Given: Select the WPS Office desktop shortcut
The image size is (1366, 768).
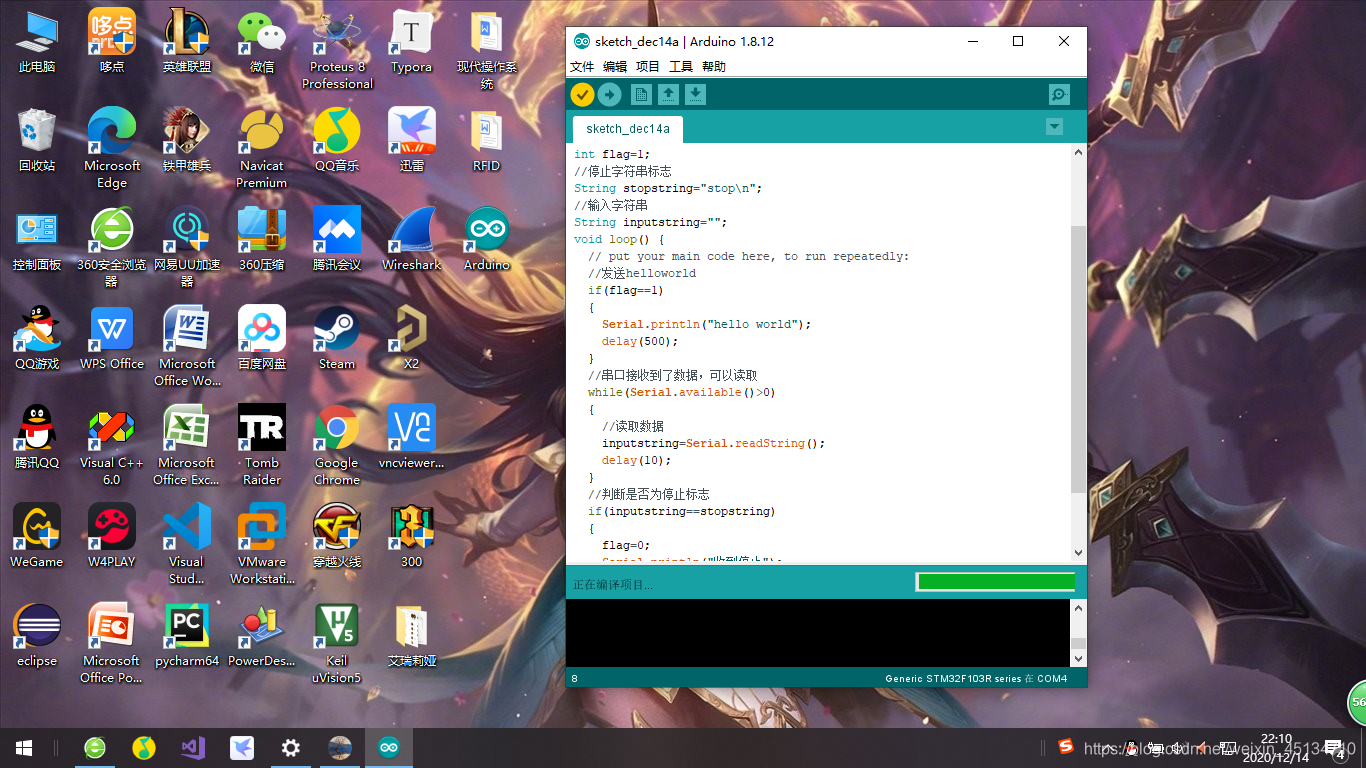Looking at the screenshot, I should pos(112,339).
